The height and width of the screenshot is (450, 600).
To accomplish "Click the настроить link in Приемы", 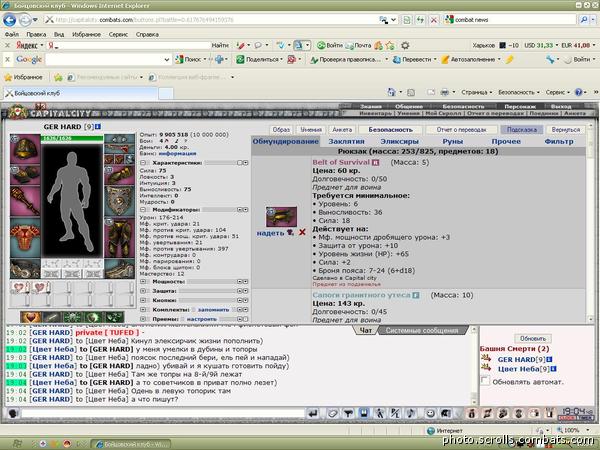I will (x=202, y=319).
